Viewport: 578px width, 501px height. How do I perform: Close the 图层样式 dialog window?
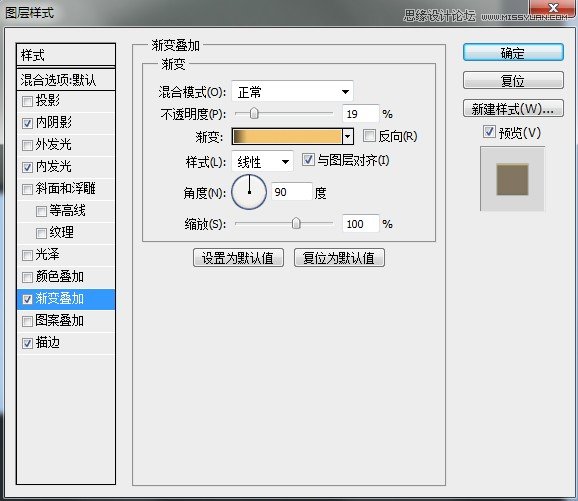(x=553, y=9)
